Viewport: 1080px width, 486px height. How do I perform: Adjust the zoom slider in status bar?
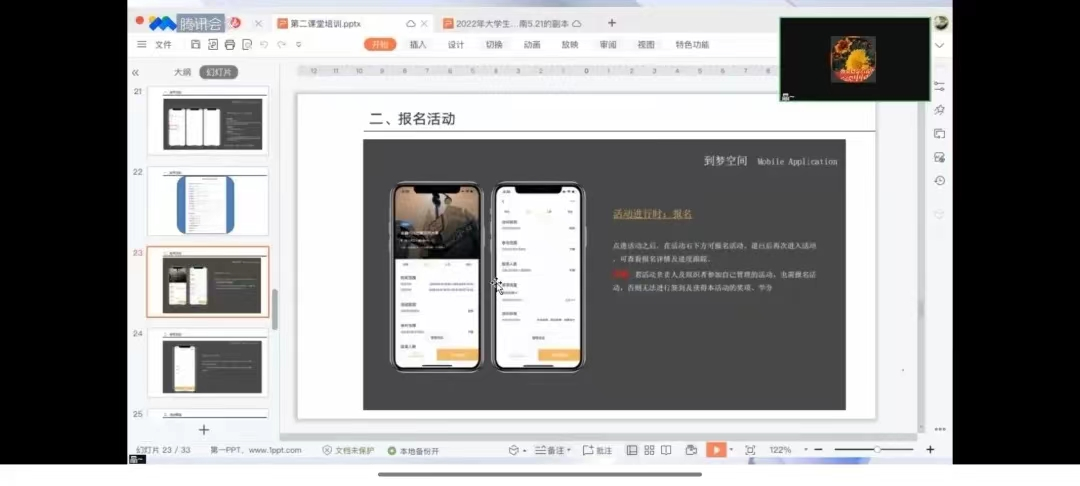tap(877, 450)
